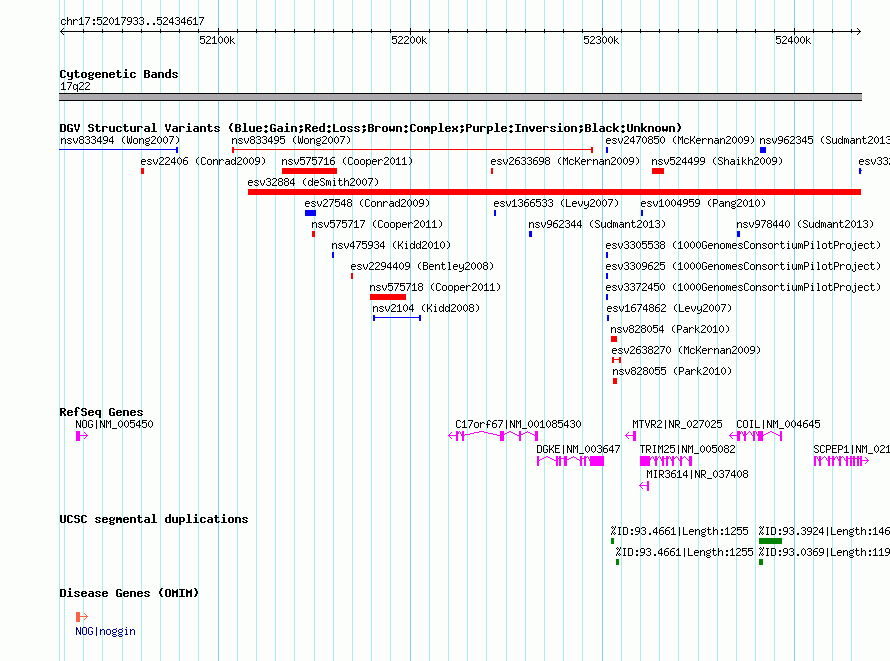Click the MIR3614|NR_037408 gene label
The image size is (890, 661).
(x=698, y=474)
